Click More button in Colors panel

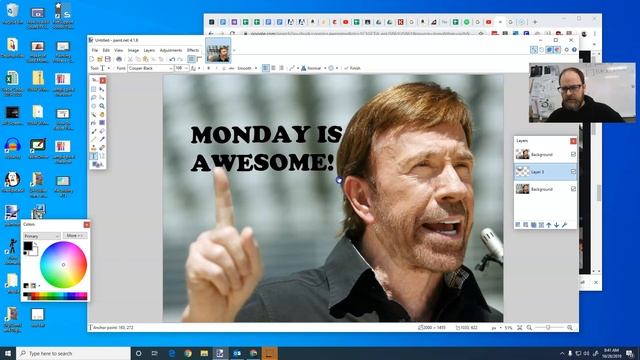(75, 236)
